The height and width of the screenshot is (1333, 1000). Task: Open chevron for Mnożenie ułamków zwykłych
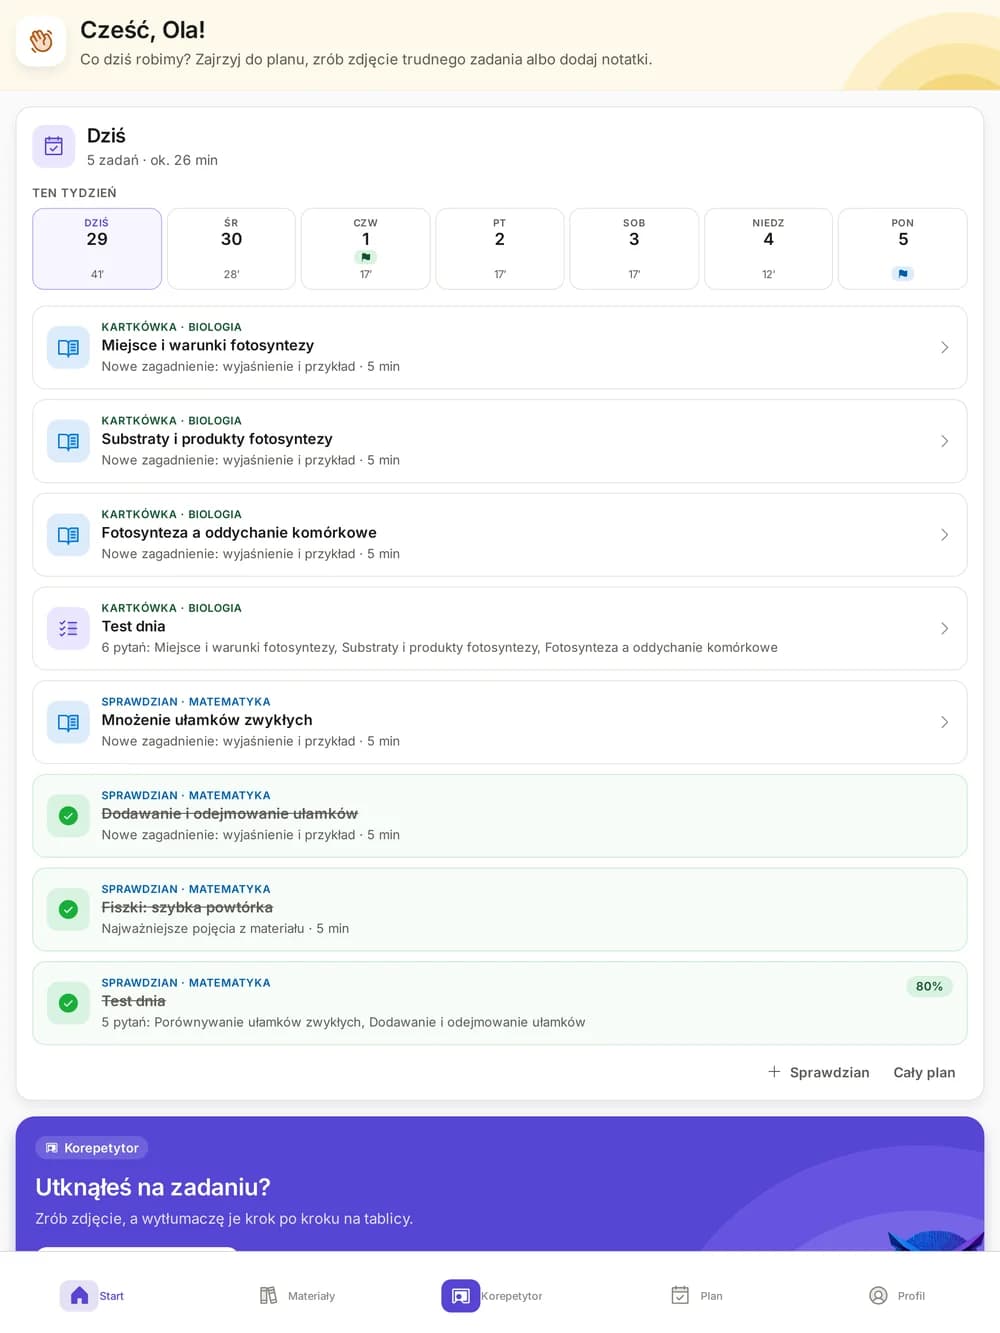click(x=944, y=722)
